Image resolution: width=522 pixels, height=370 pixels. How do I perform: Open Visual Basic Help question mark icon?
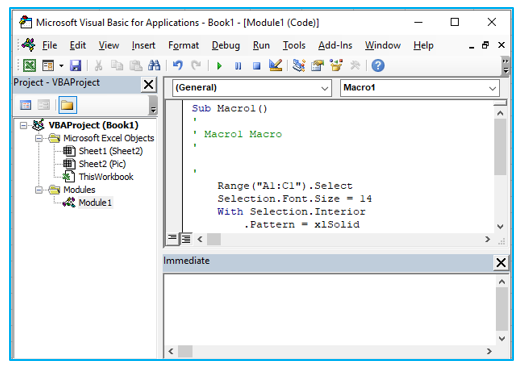(x=378, y=65)
